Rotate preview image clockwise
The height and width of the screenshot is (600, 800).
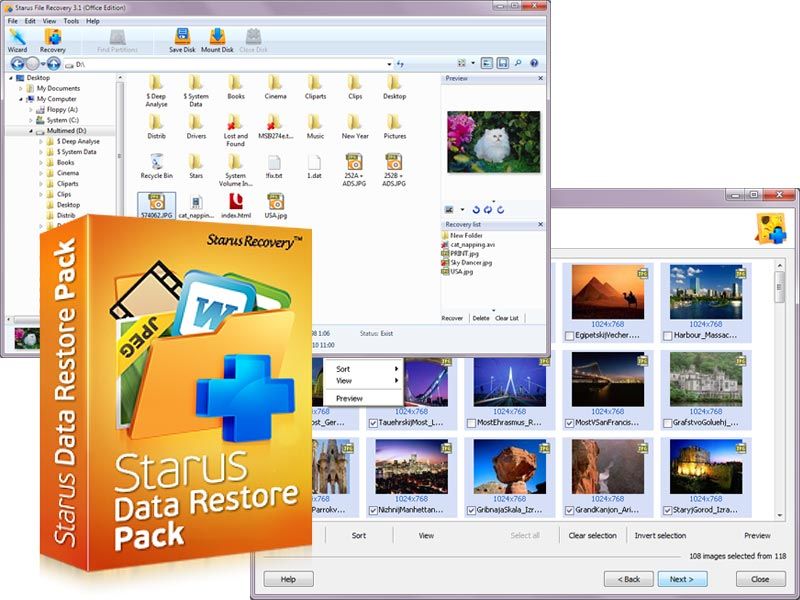point(501,210)
